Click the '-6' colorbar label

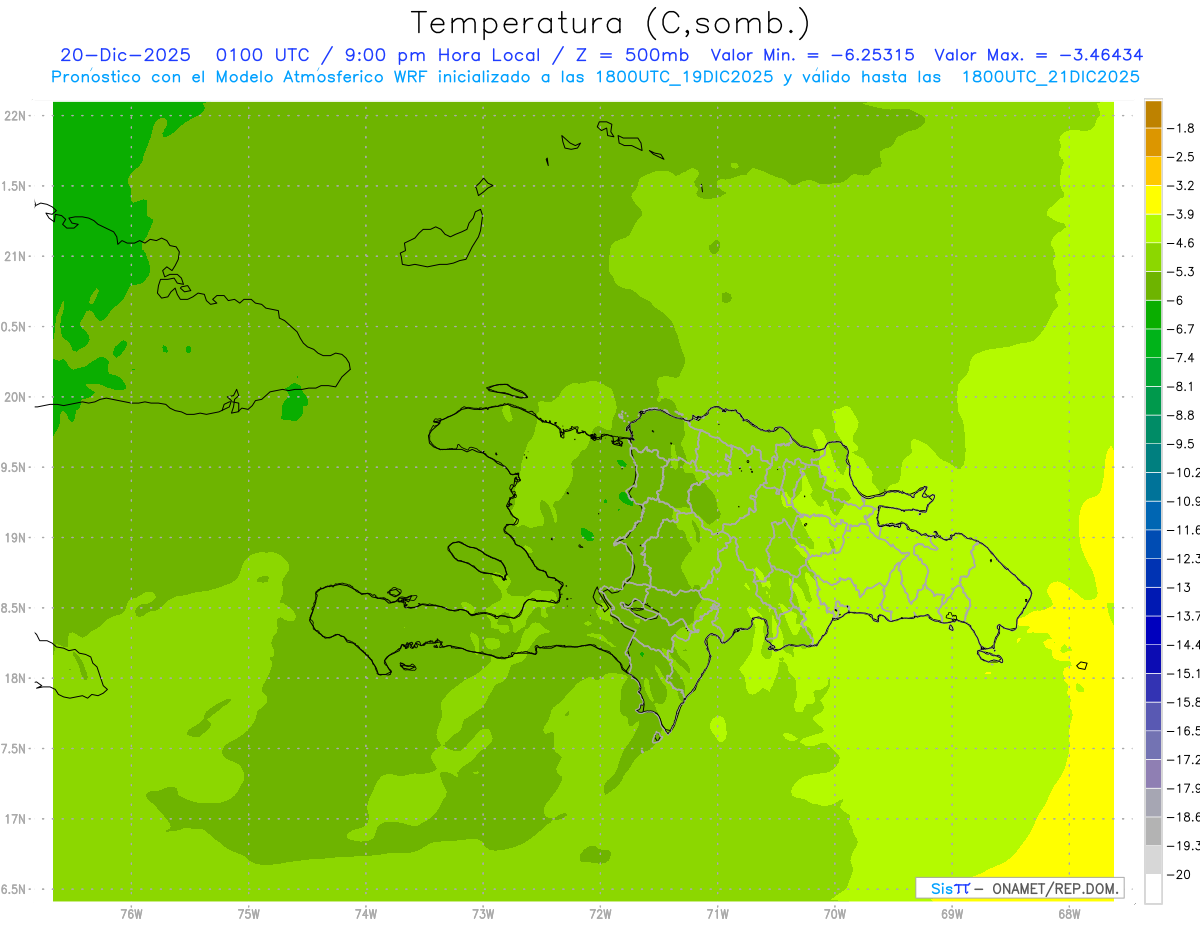point(1177,300)
